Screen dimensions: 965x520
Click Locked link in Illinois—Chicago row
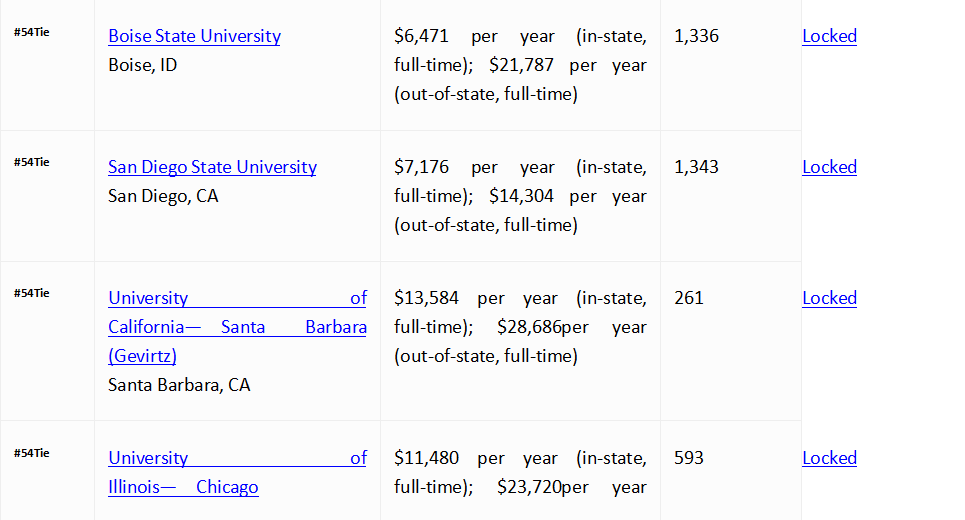(x=830, y=458)
